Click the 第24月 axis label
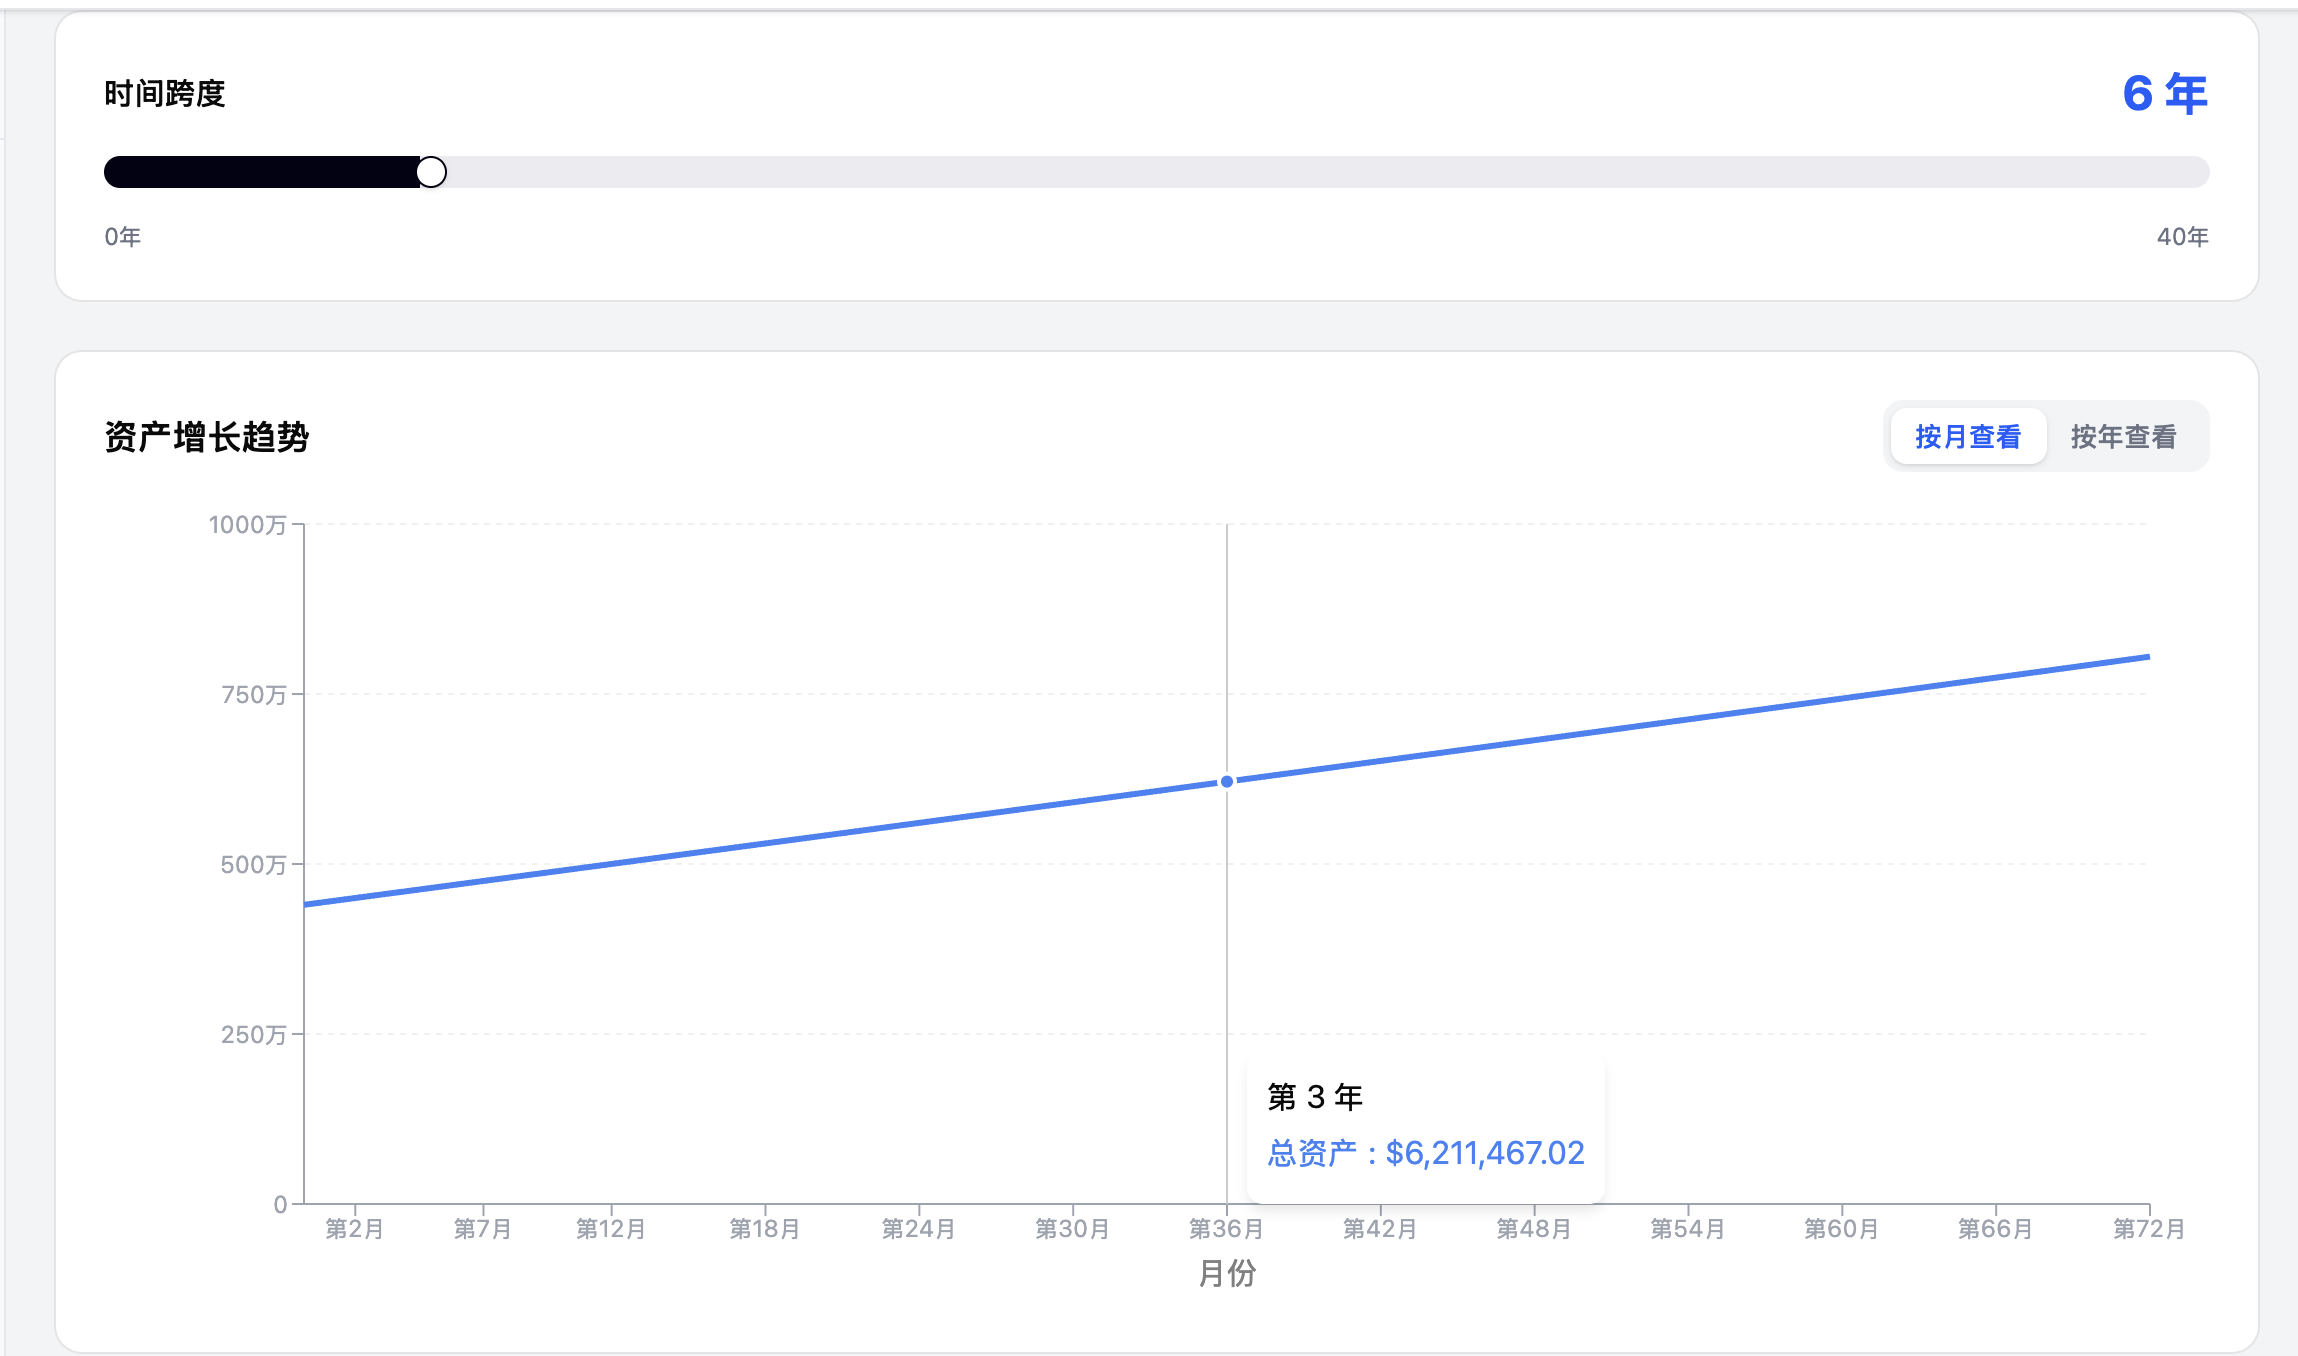Screen dimensions: 2298x1356 917,1228
